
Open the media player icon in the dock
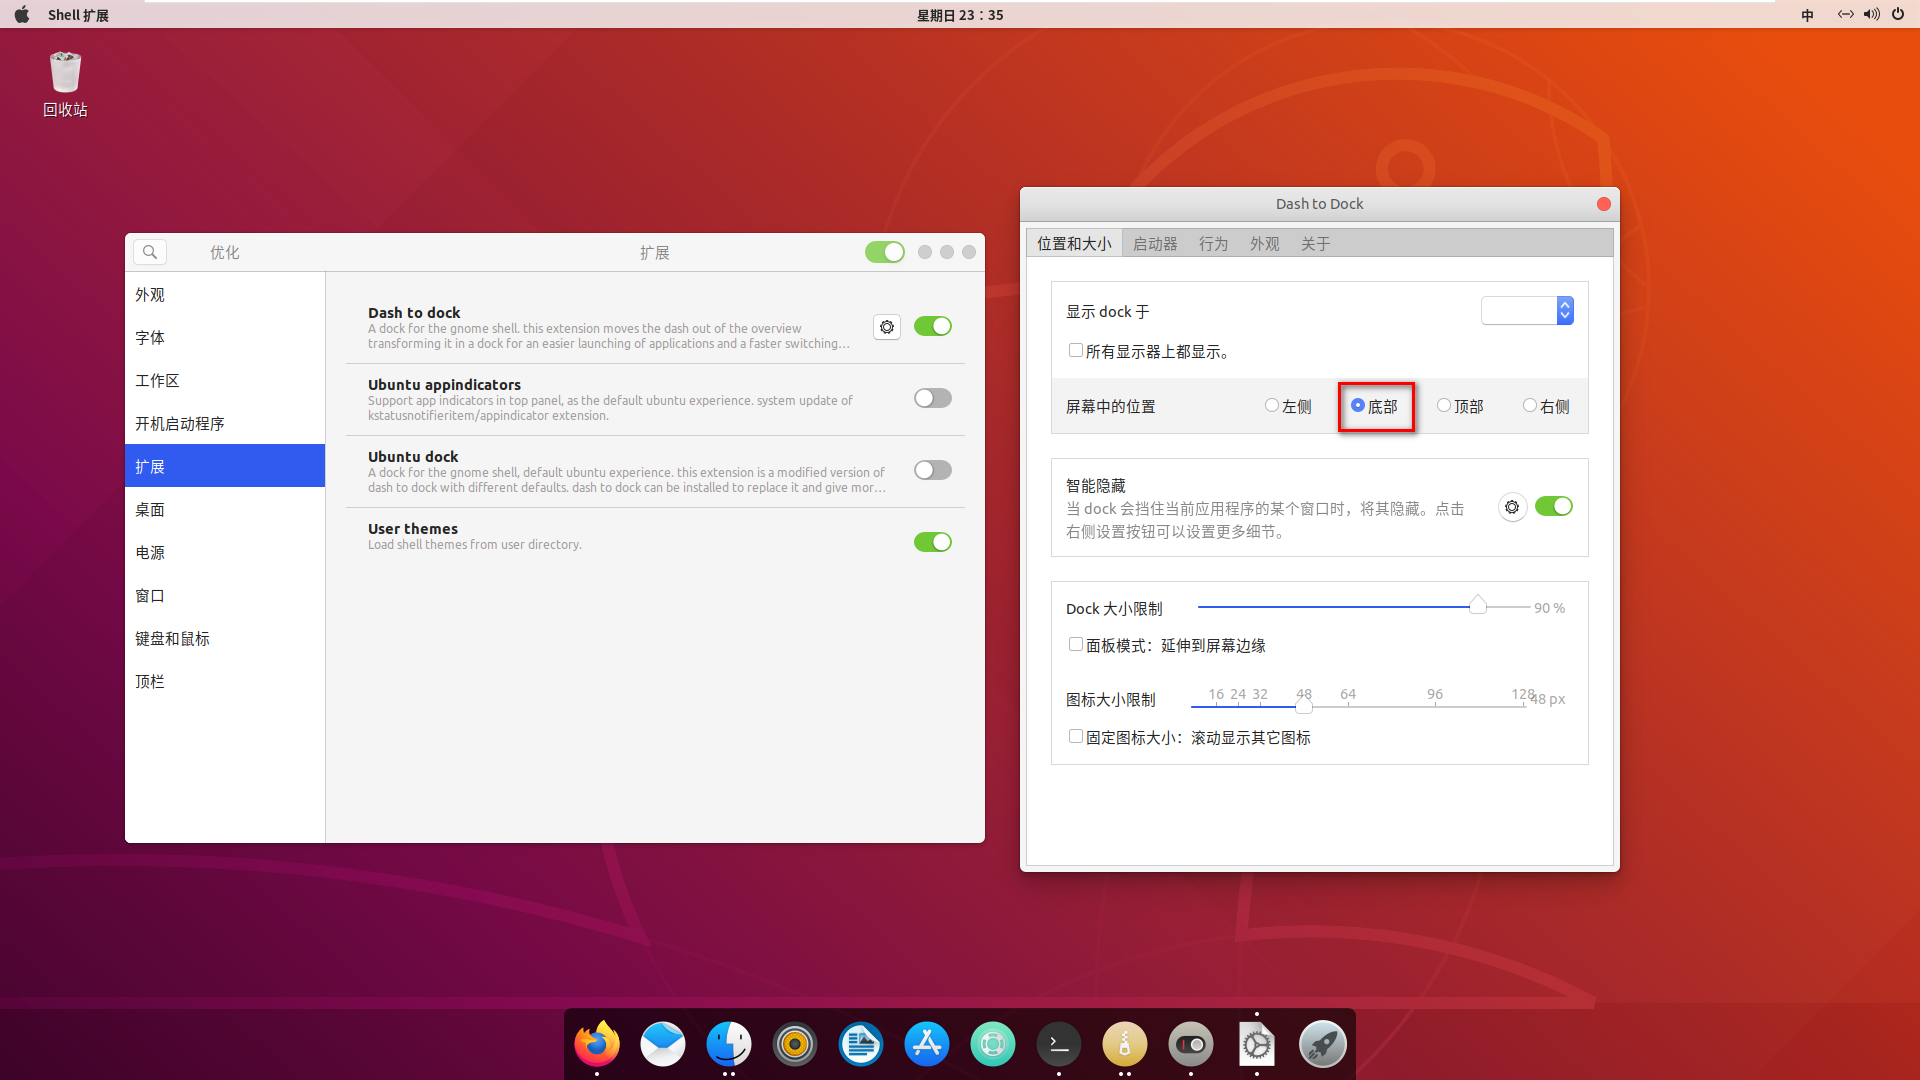click(x=794, y=1043)
